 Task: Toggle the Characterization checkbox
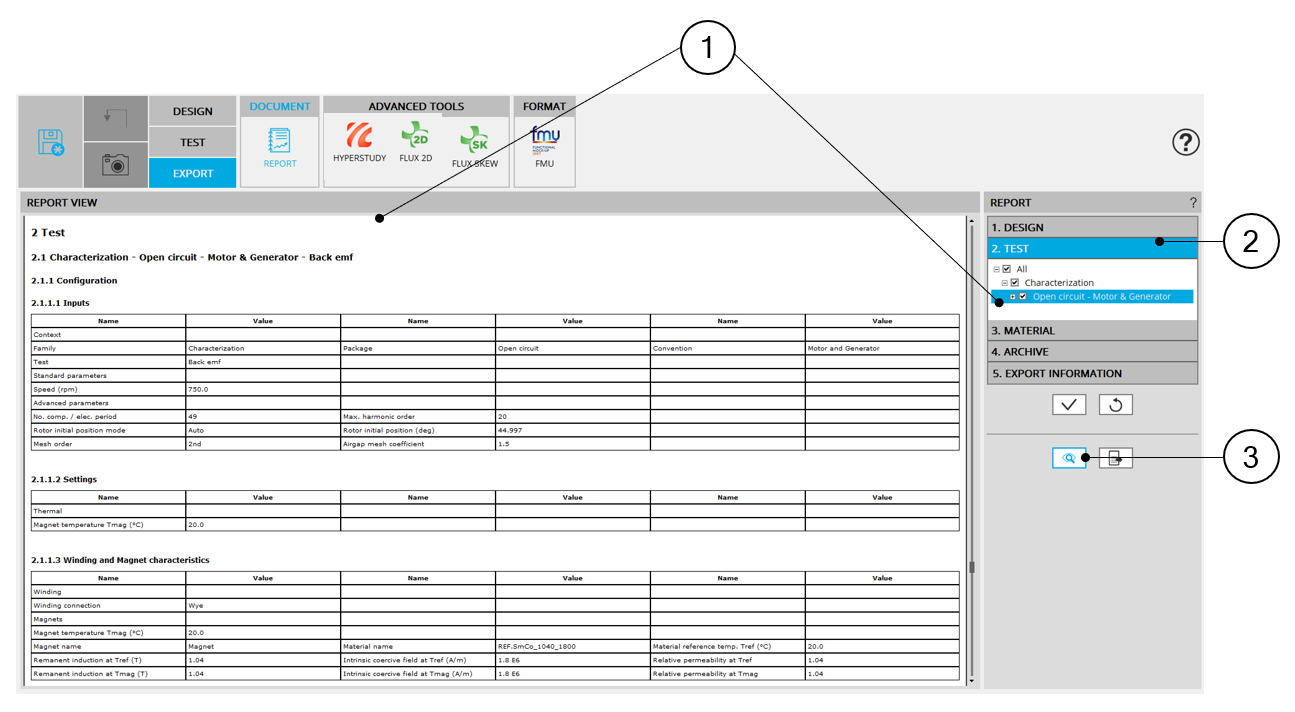click(1015, 283)
